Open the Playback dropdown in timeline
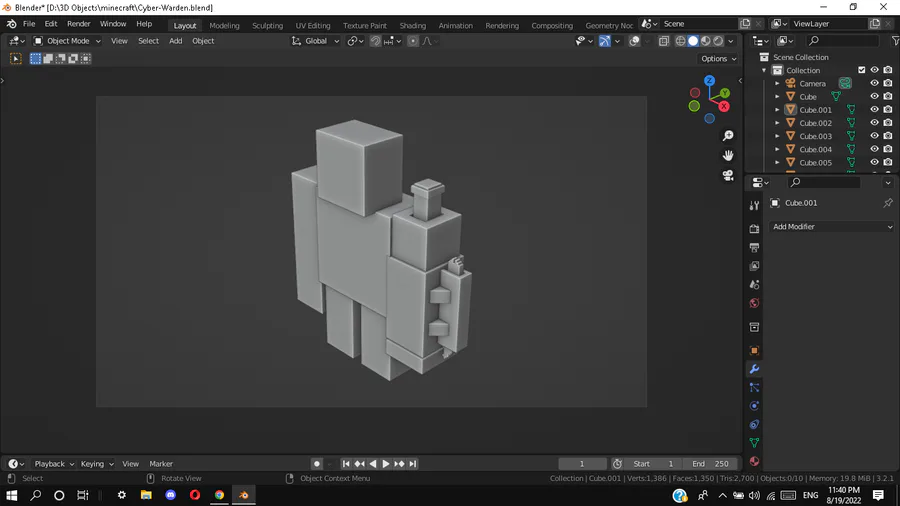The width and height of the screenshot is (900, 506). (54, 464)
